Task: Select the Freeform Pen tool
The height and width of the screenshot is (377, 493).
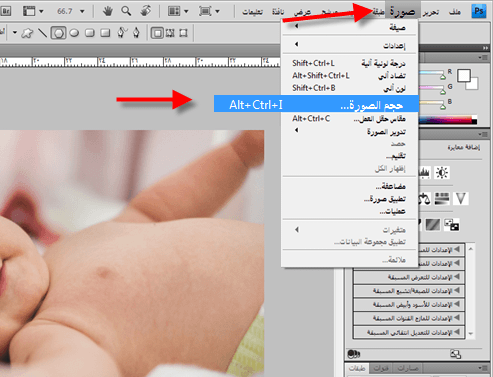Action: (122, 33)
